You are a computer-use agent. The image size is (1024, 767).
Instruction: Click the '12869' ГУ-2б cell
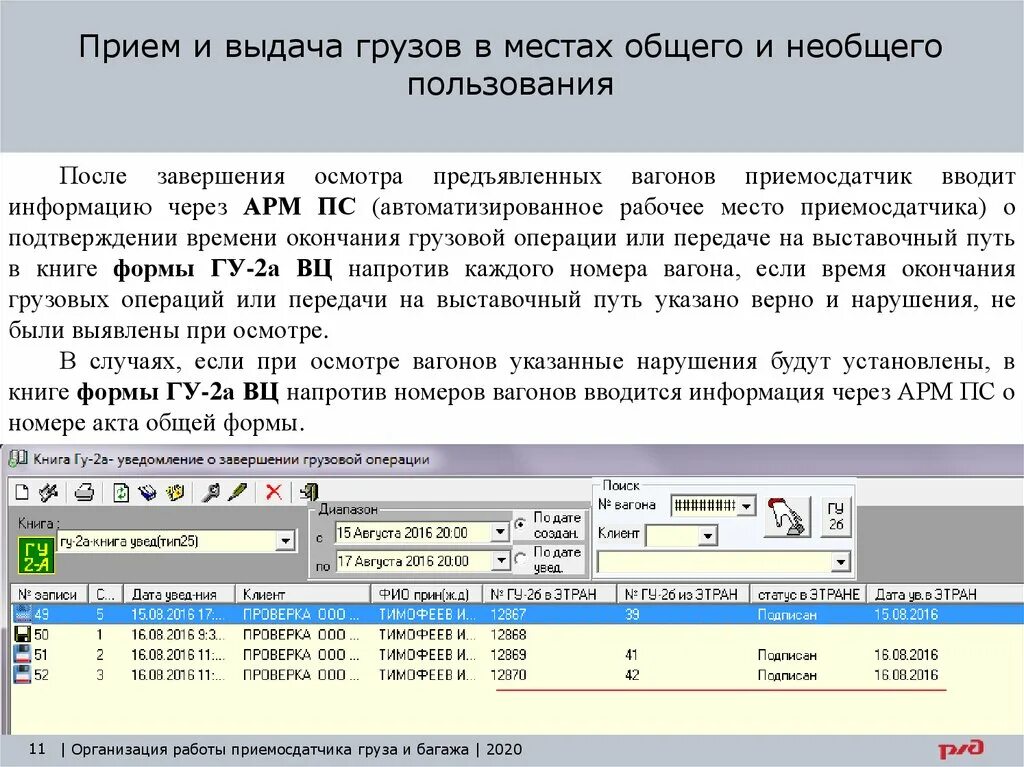(x=508, y=655)
